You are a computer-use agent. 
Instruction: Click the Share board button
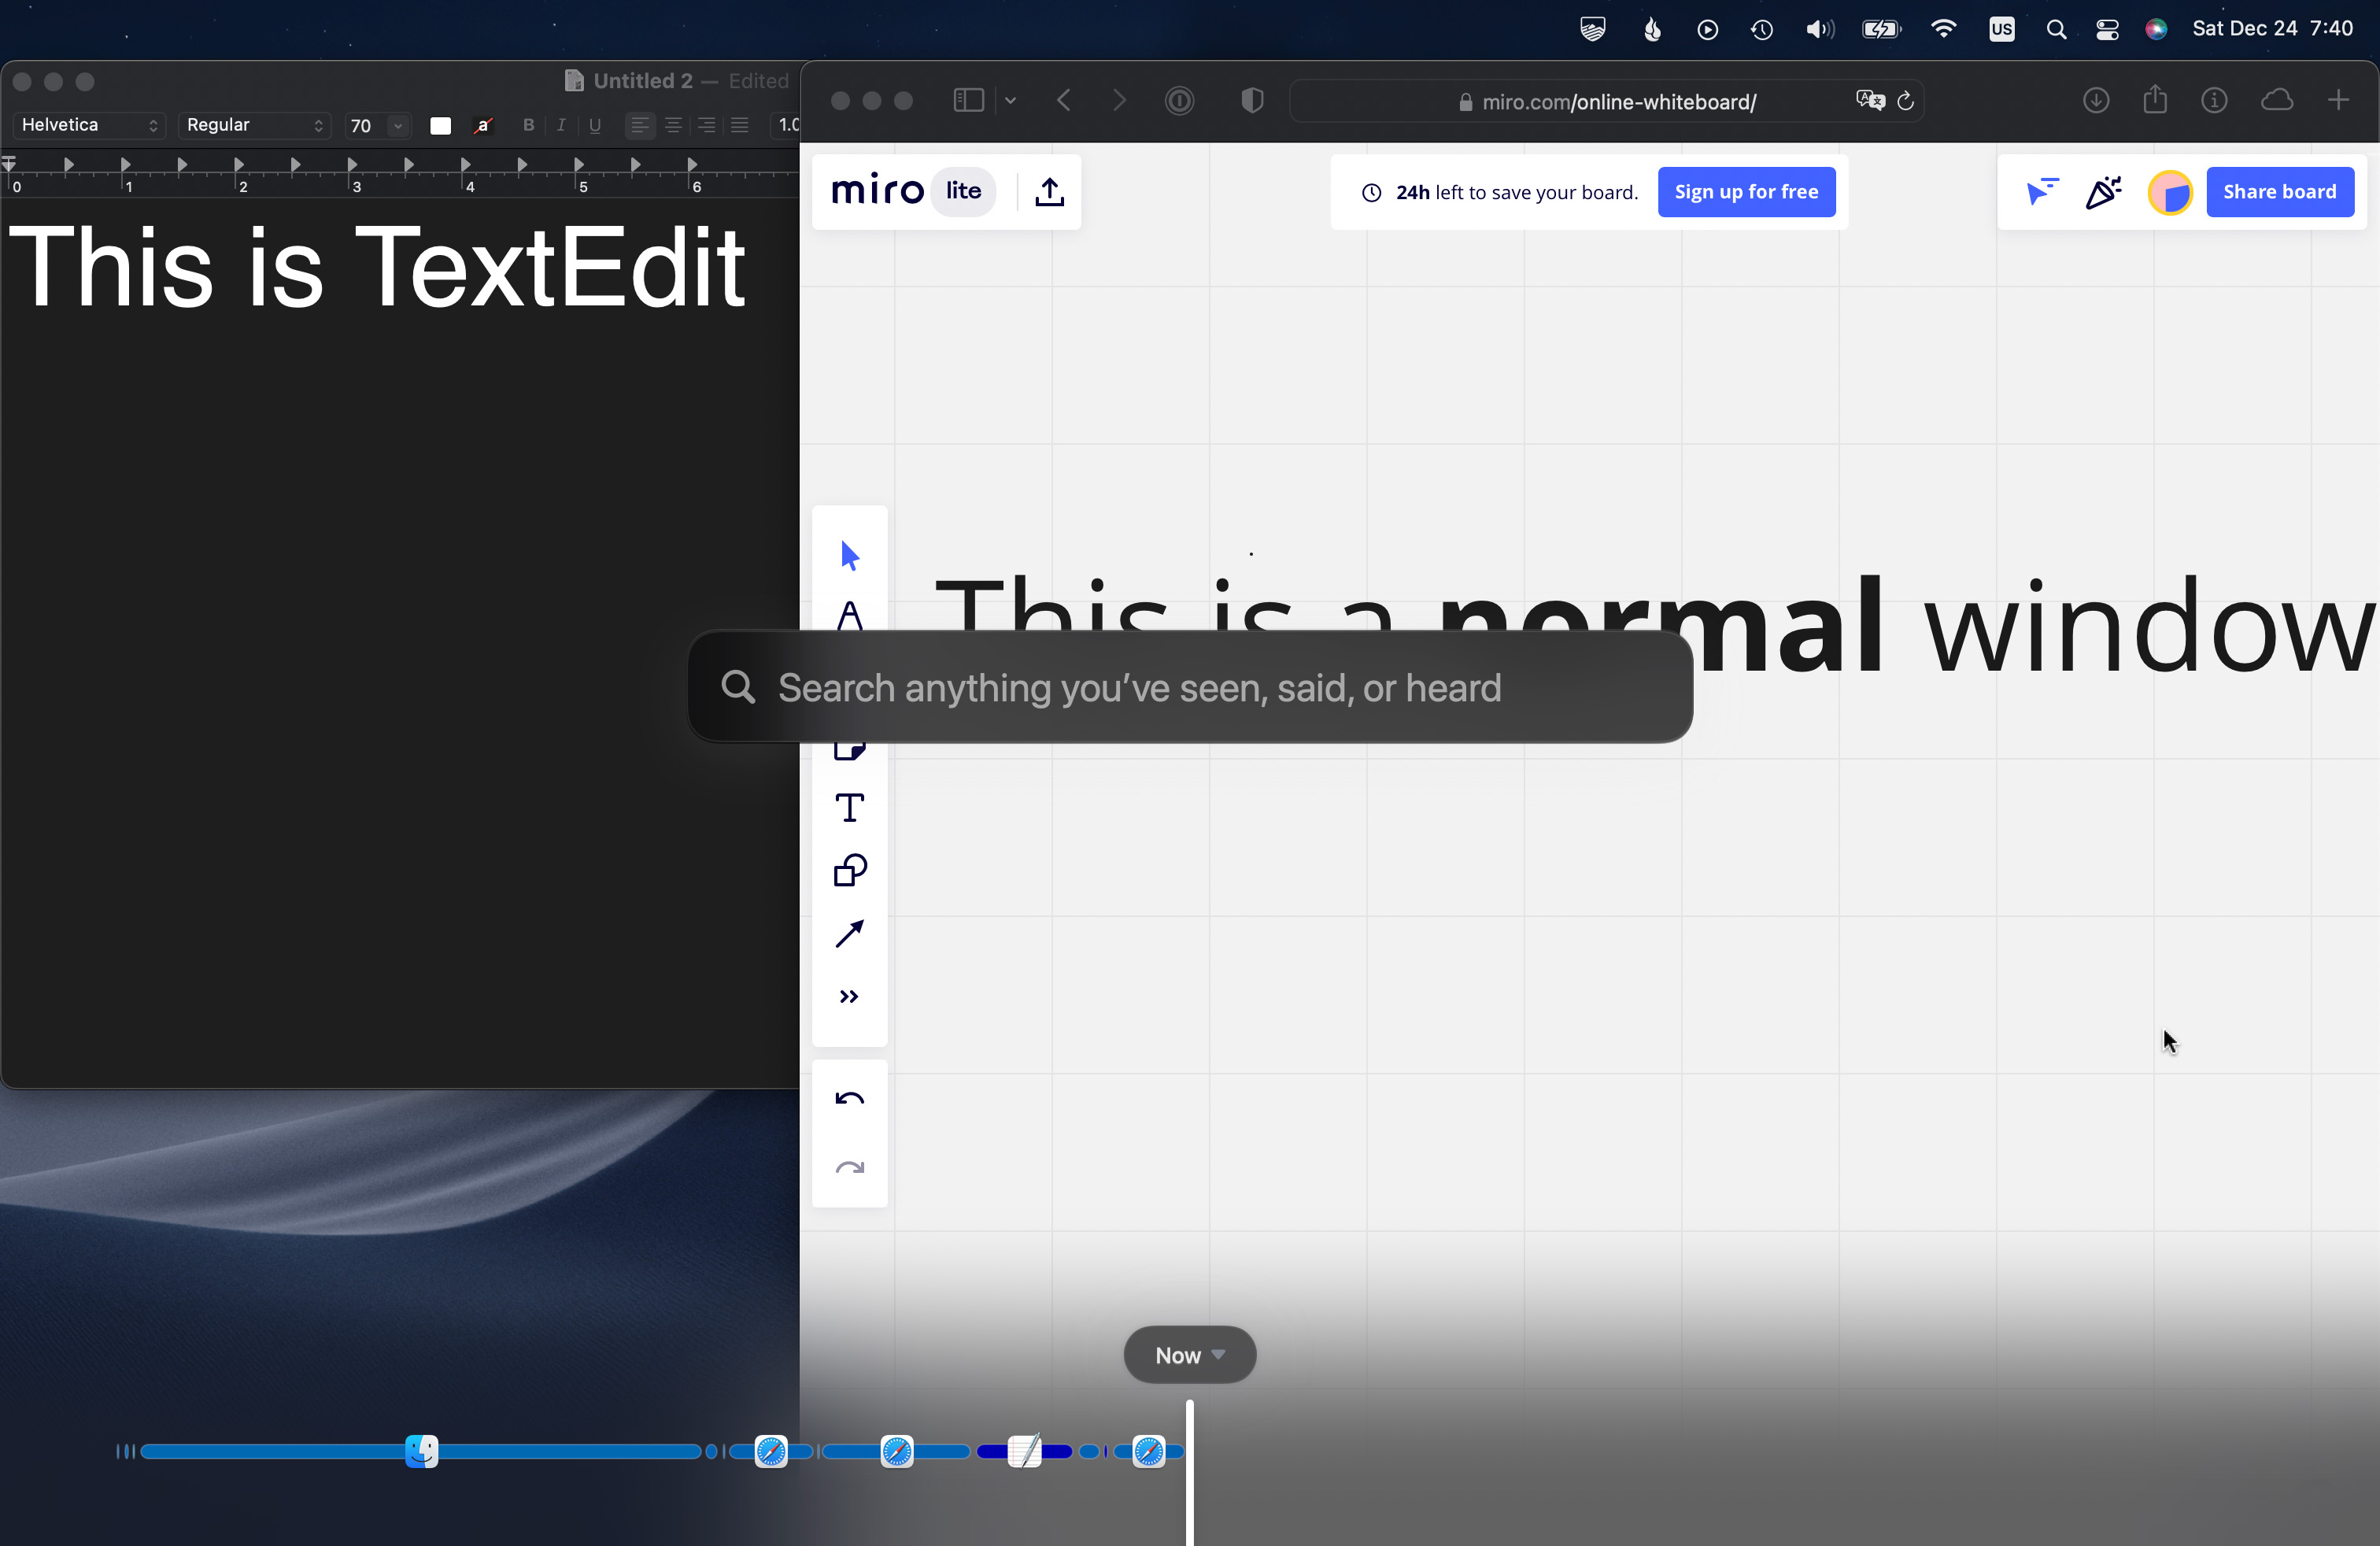click(x=2281, y=192)
